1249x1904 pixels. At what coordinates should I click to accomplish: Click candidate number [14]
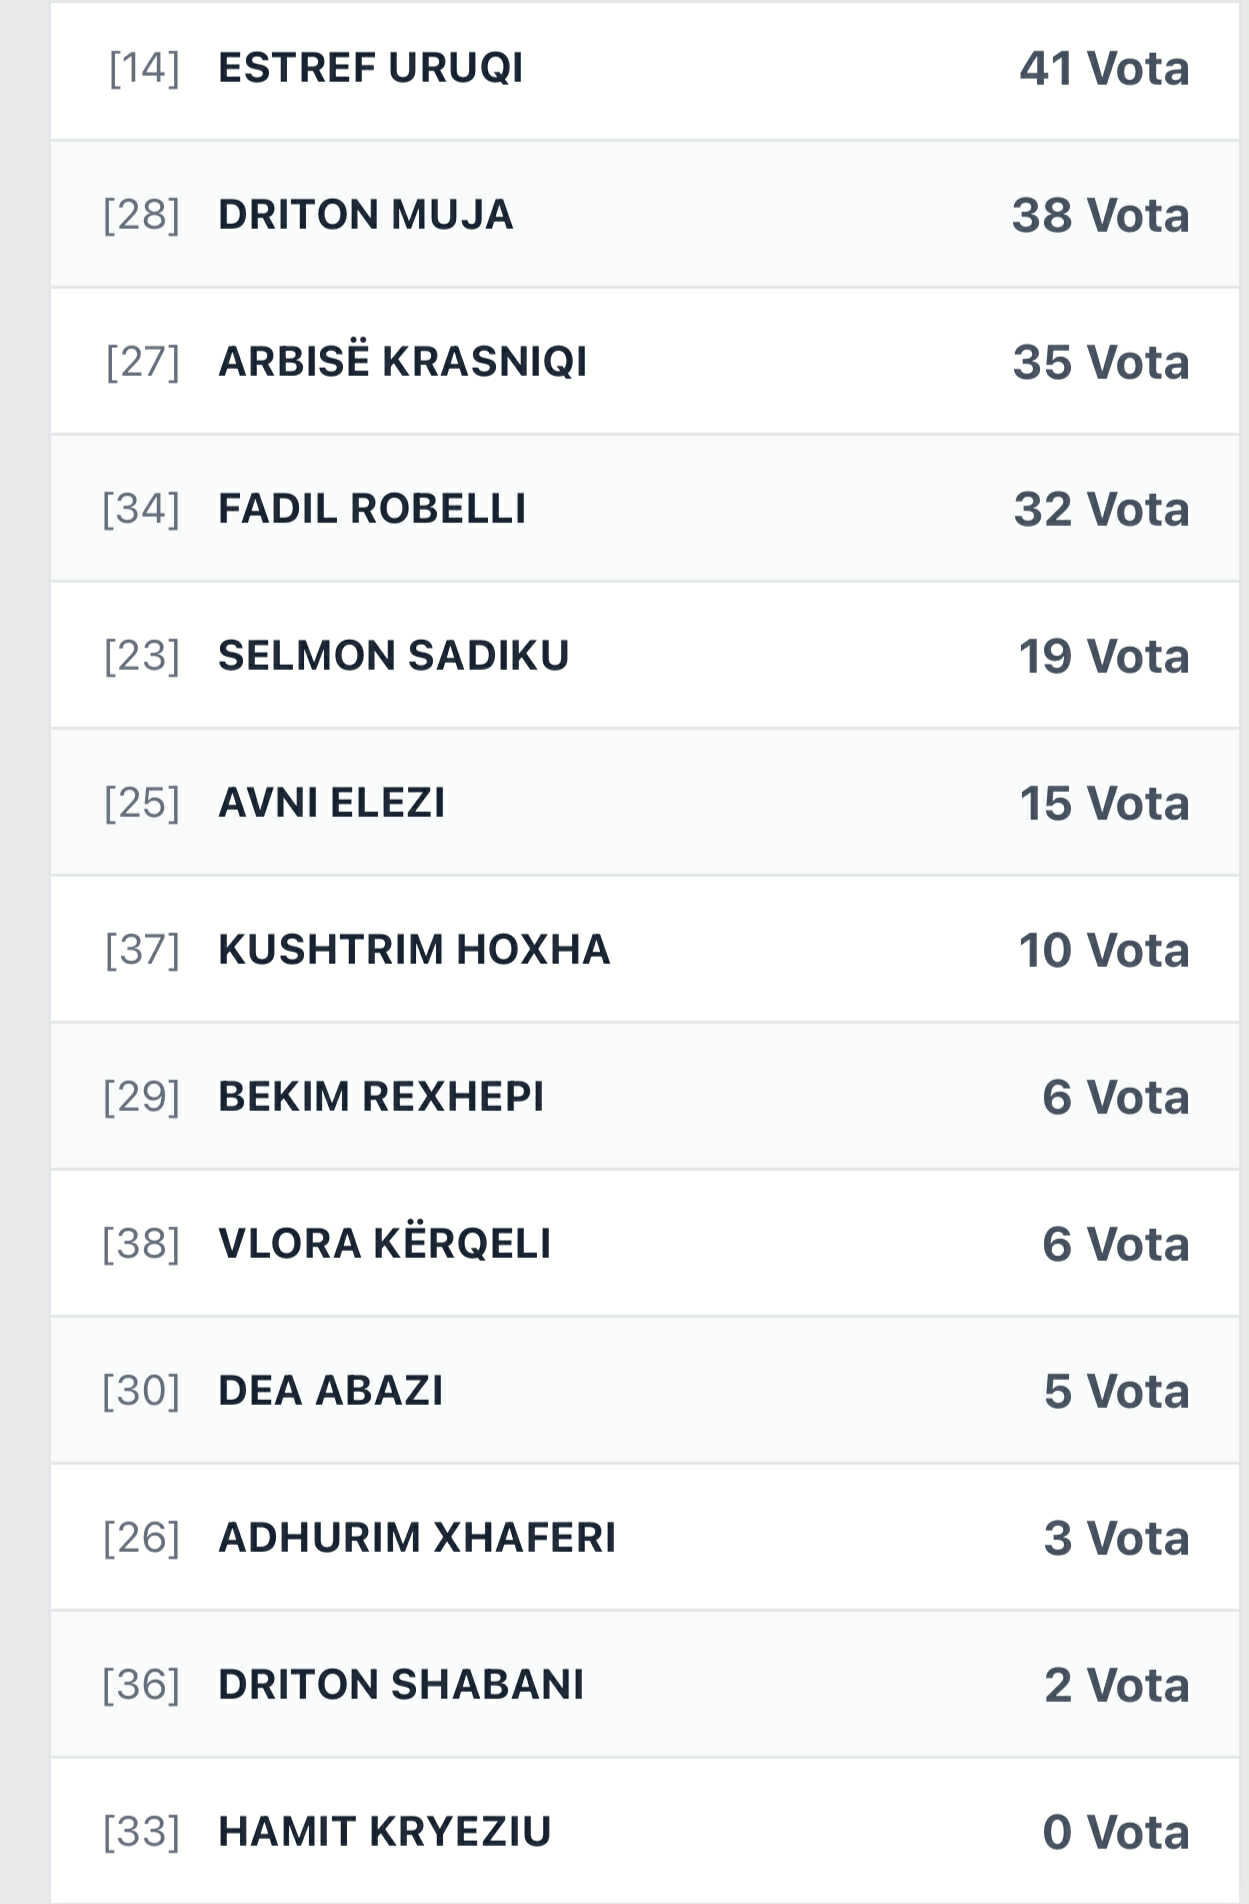click(x=144, y=68)
